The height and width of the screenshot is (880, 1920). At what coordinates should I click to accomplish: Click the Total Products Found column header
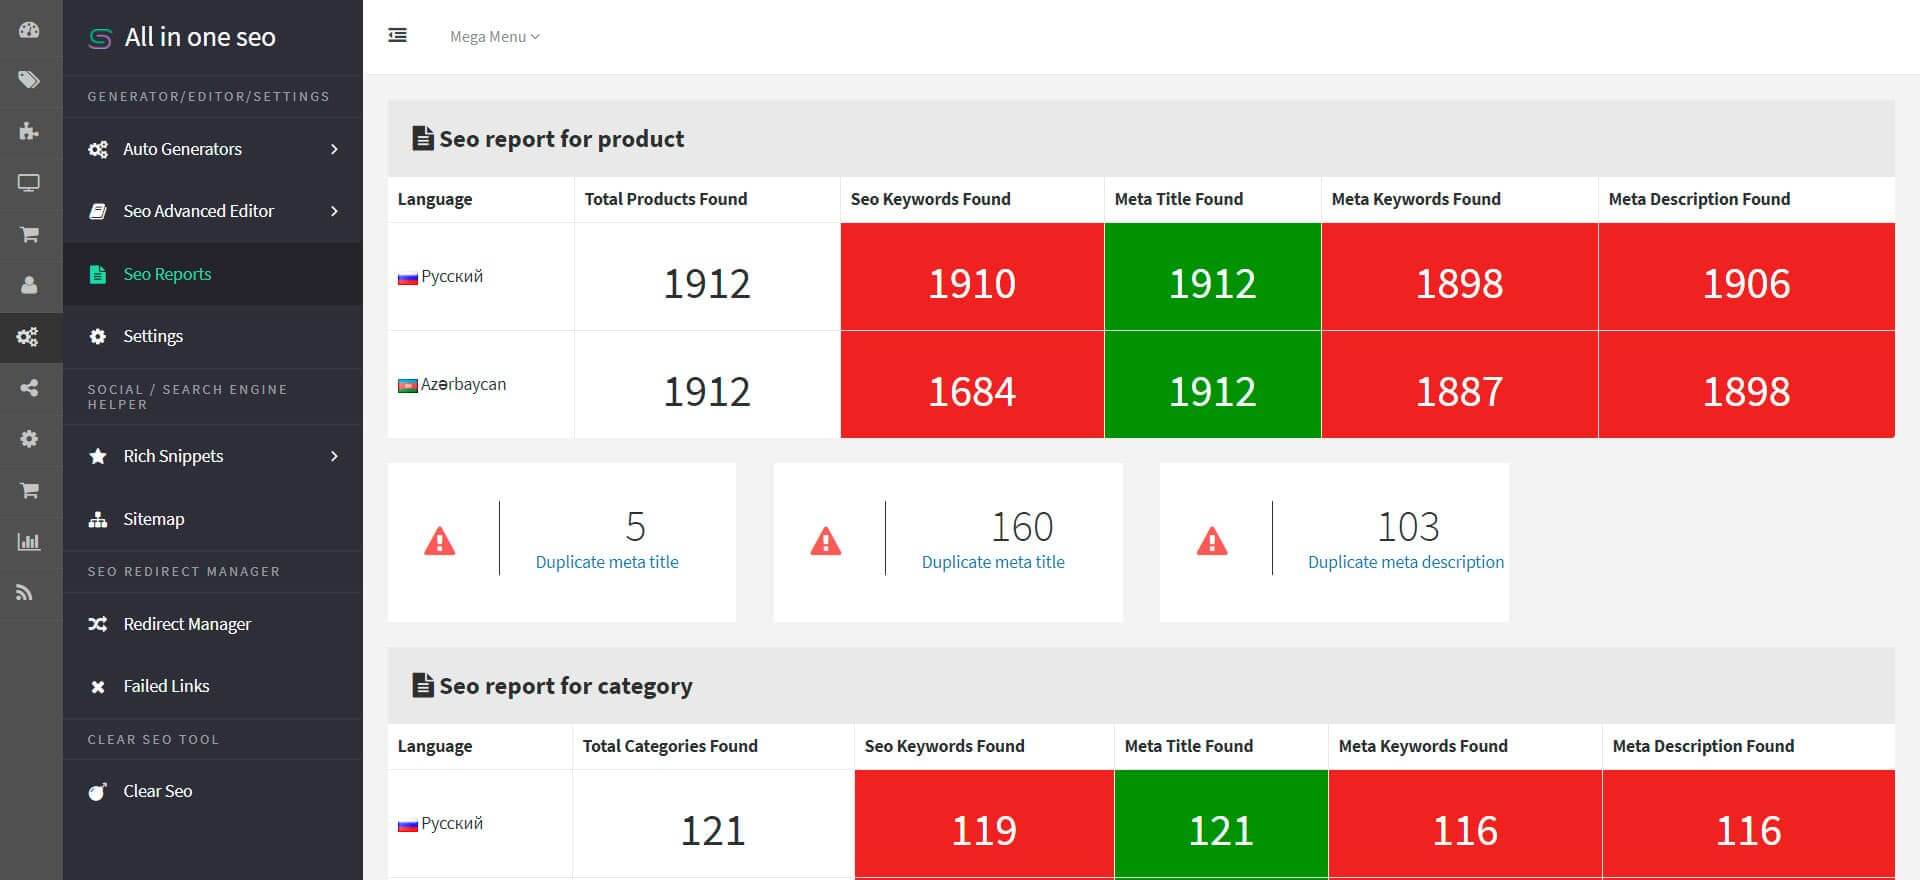click(666, 199)
